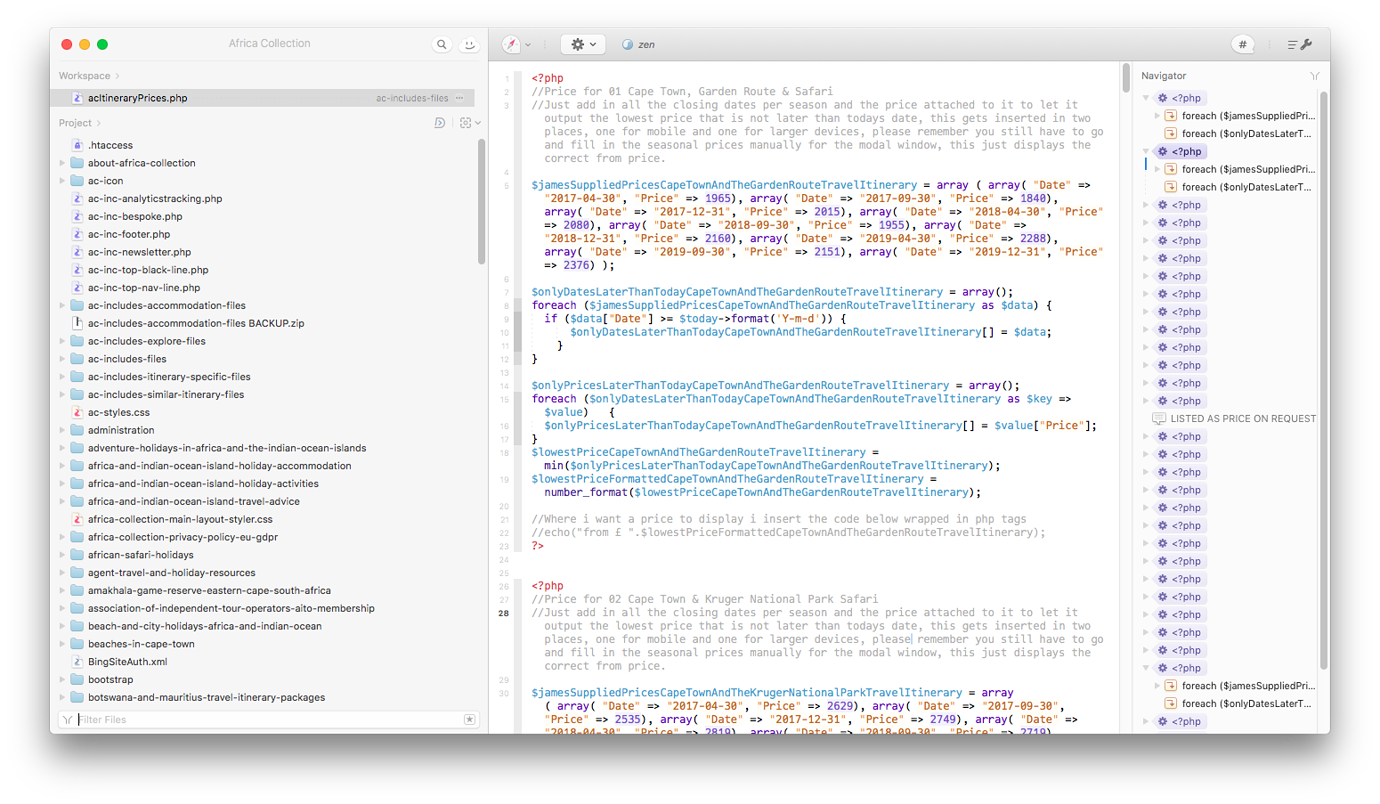This screenshot has height=804, width=1380.
Task: Expand the bootstrap folder
Action: pyautogui.click(x=62, y=680)
